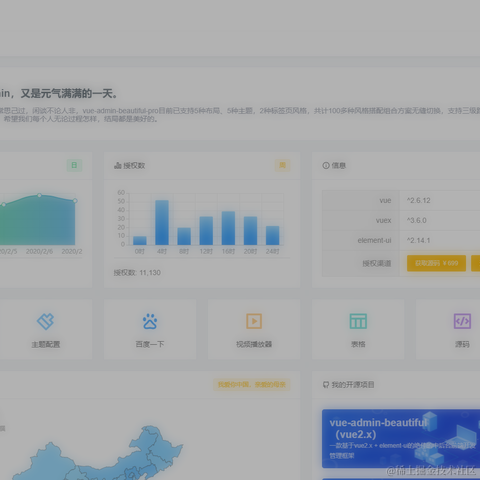Click the yellow 周 tag
The height and width of the screenshot is (480, 480).
tap(282, 165)
